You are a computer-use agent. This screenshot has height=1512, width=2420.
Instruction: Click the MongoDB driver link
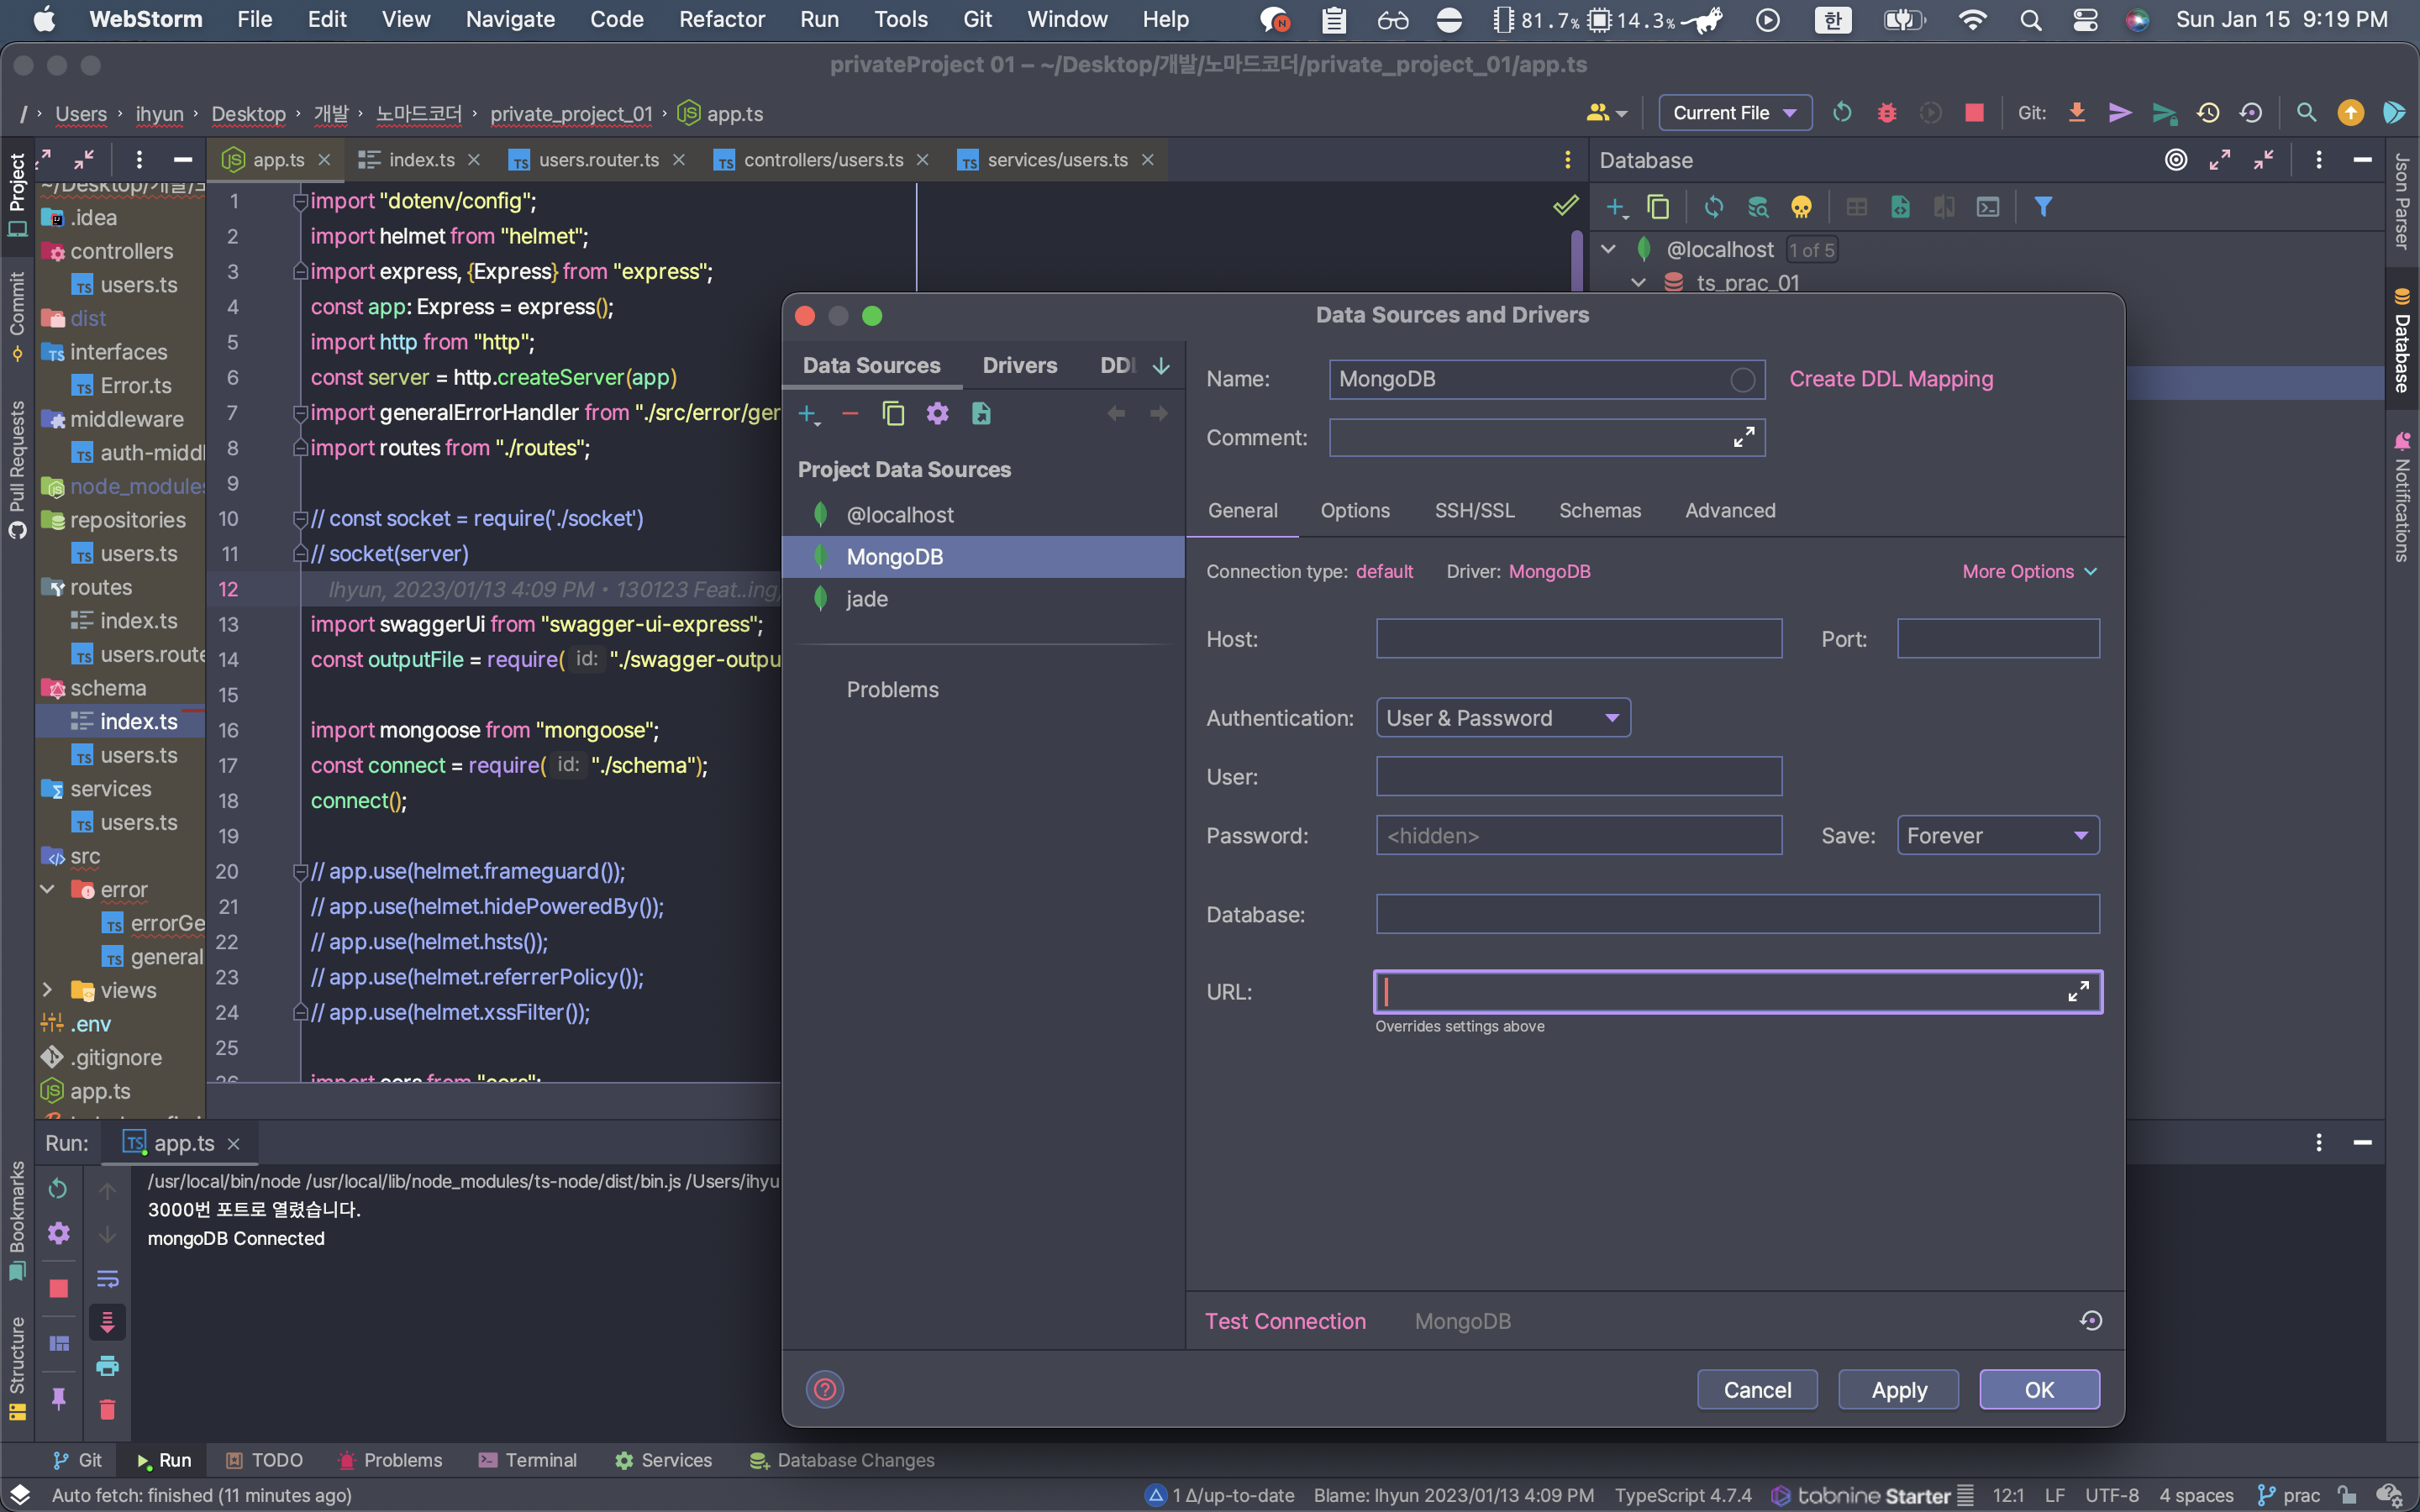click(1549, 572)
